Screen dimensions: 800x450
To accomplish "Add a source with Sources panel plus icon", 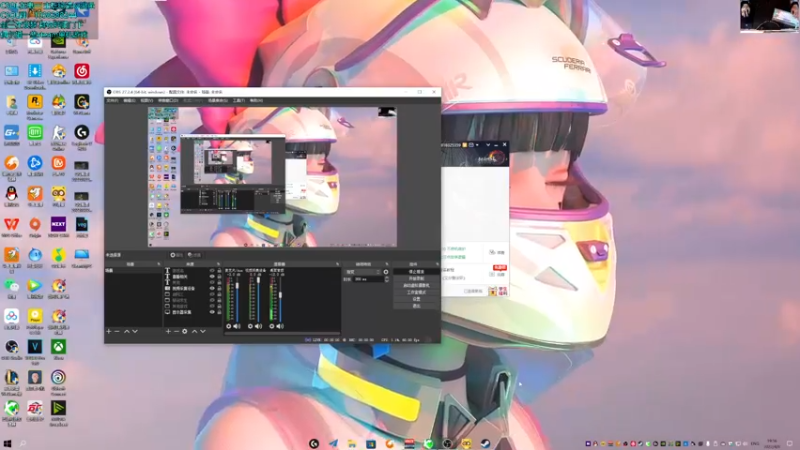I will click(168, 332).
